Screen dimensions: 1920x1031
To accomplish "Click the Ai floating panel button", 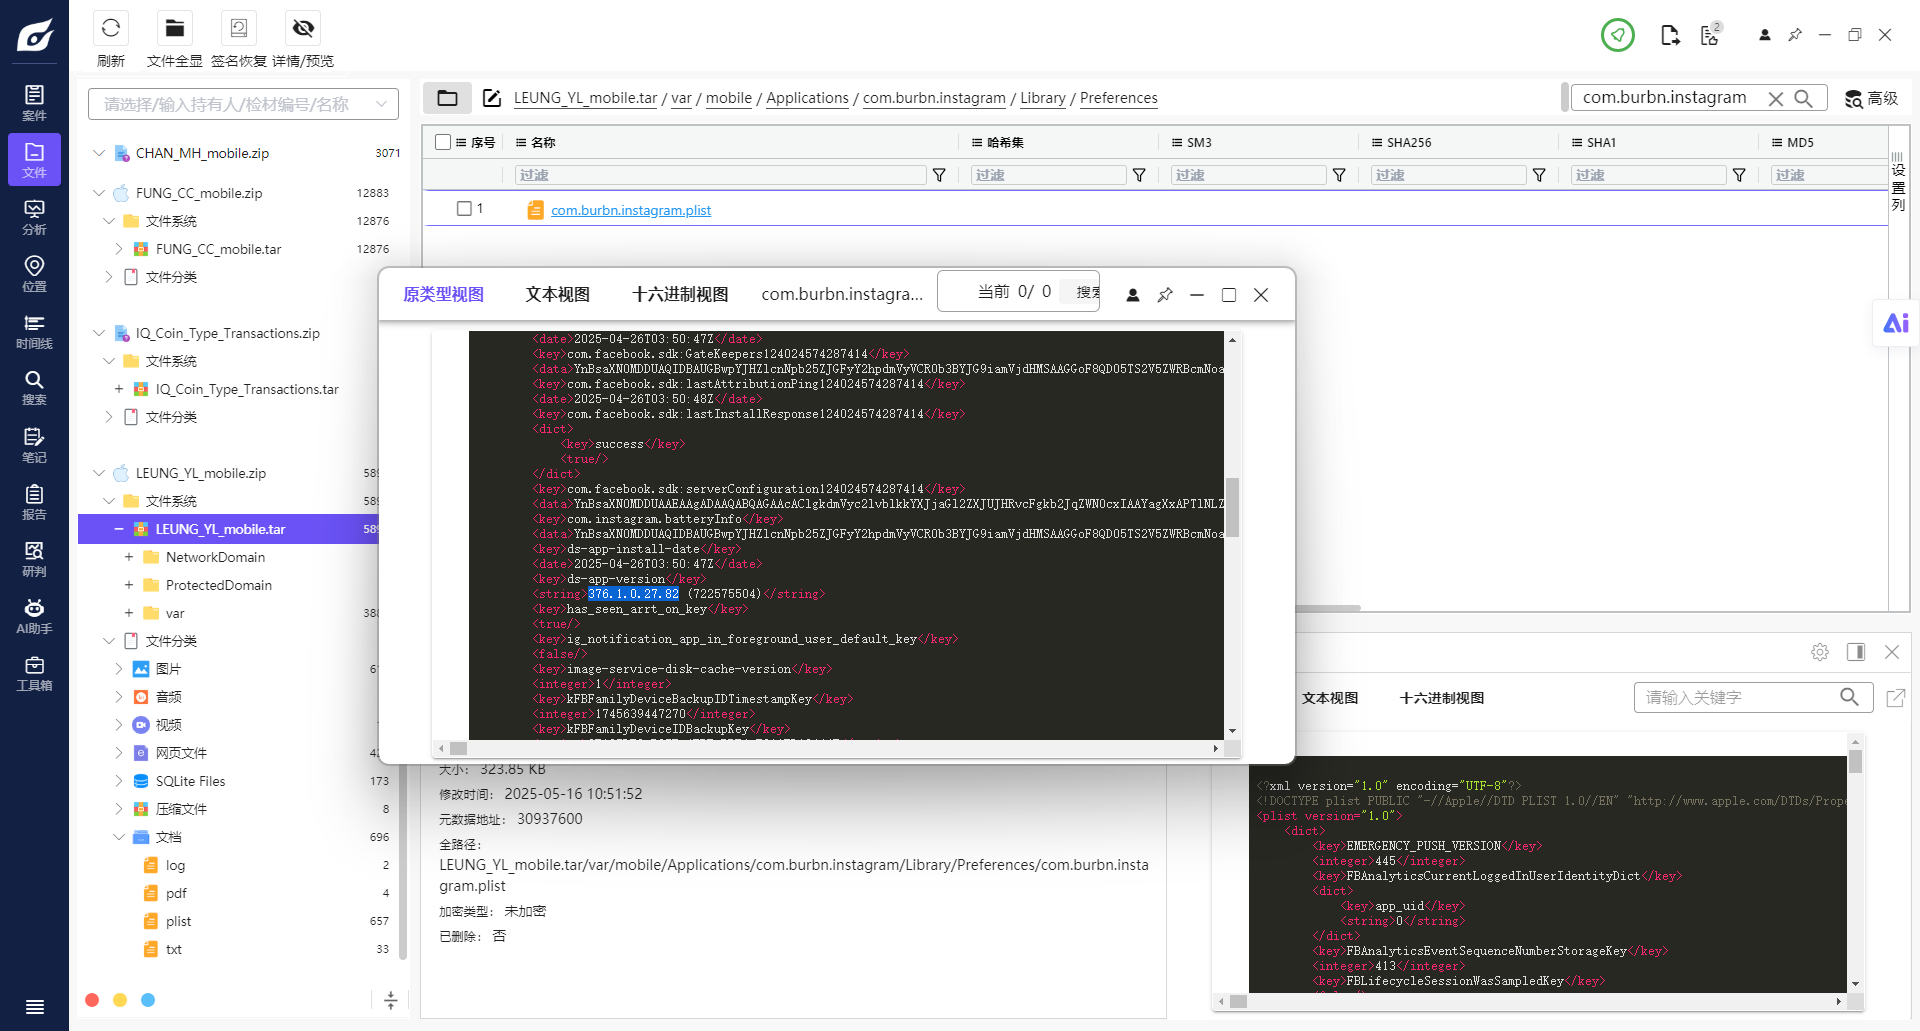I will pyautogui.click(x=1896, y=323).
